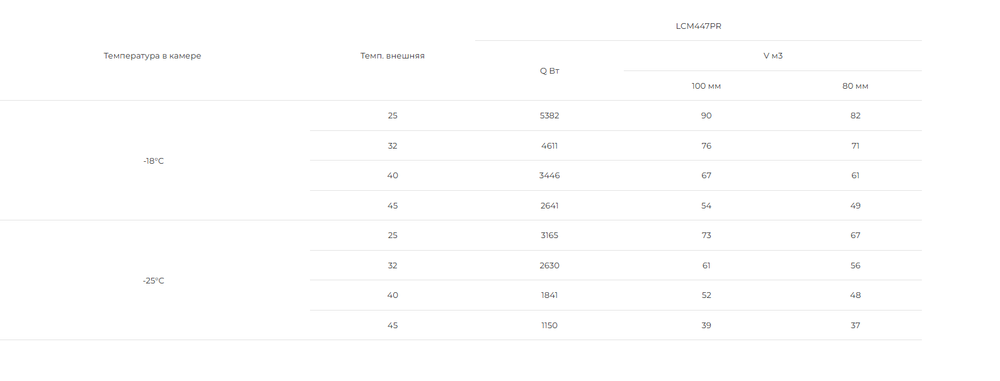Image resolution: width=1000 pixels, height=381 pixels.
Task: Click the 5382 power value cell
Action: coord(549,116)
